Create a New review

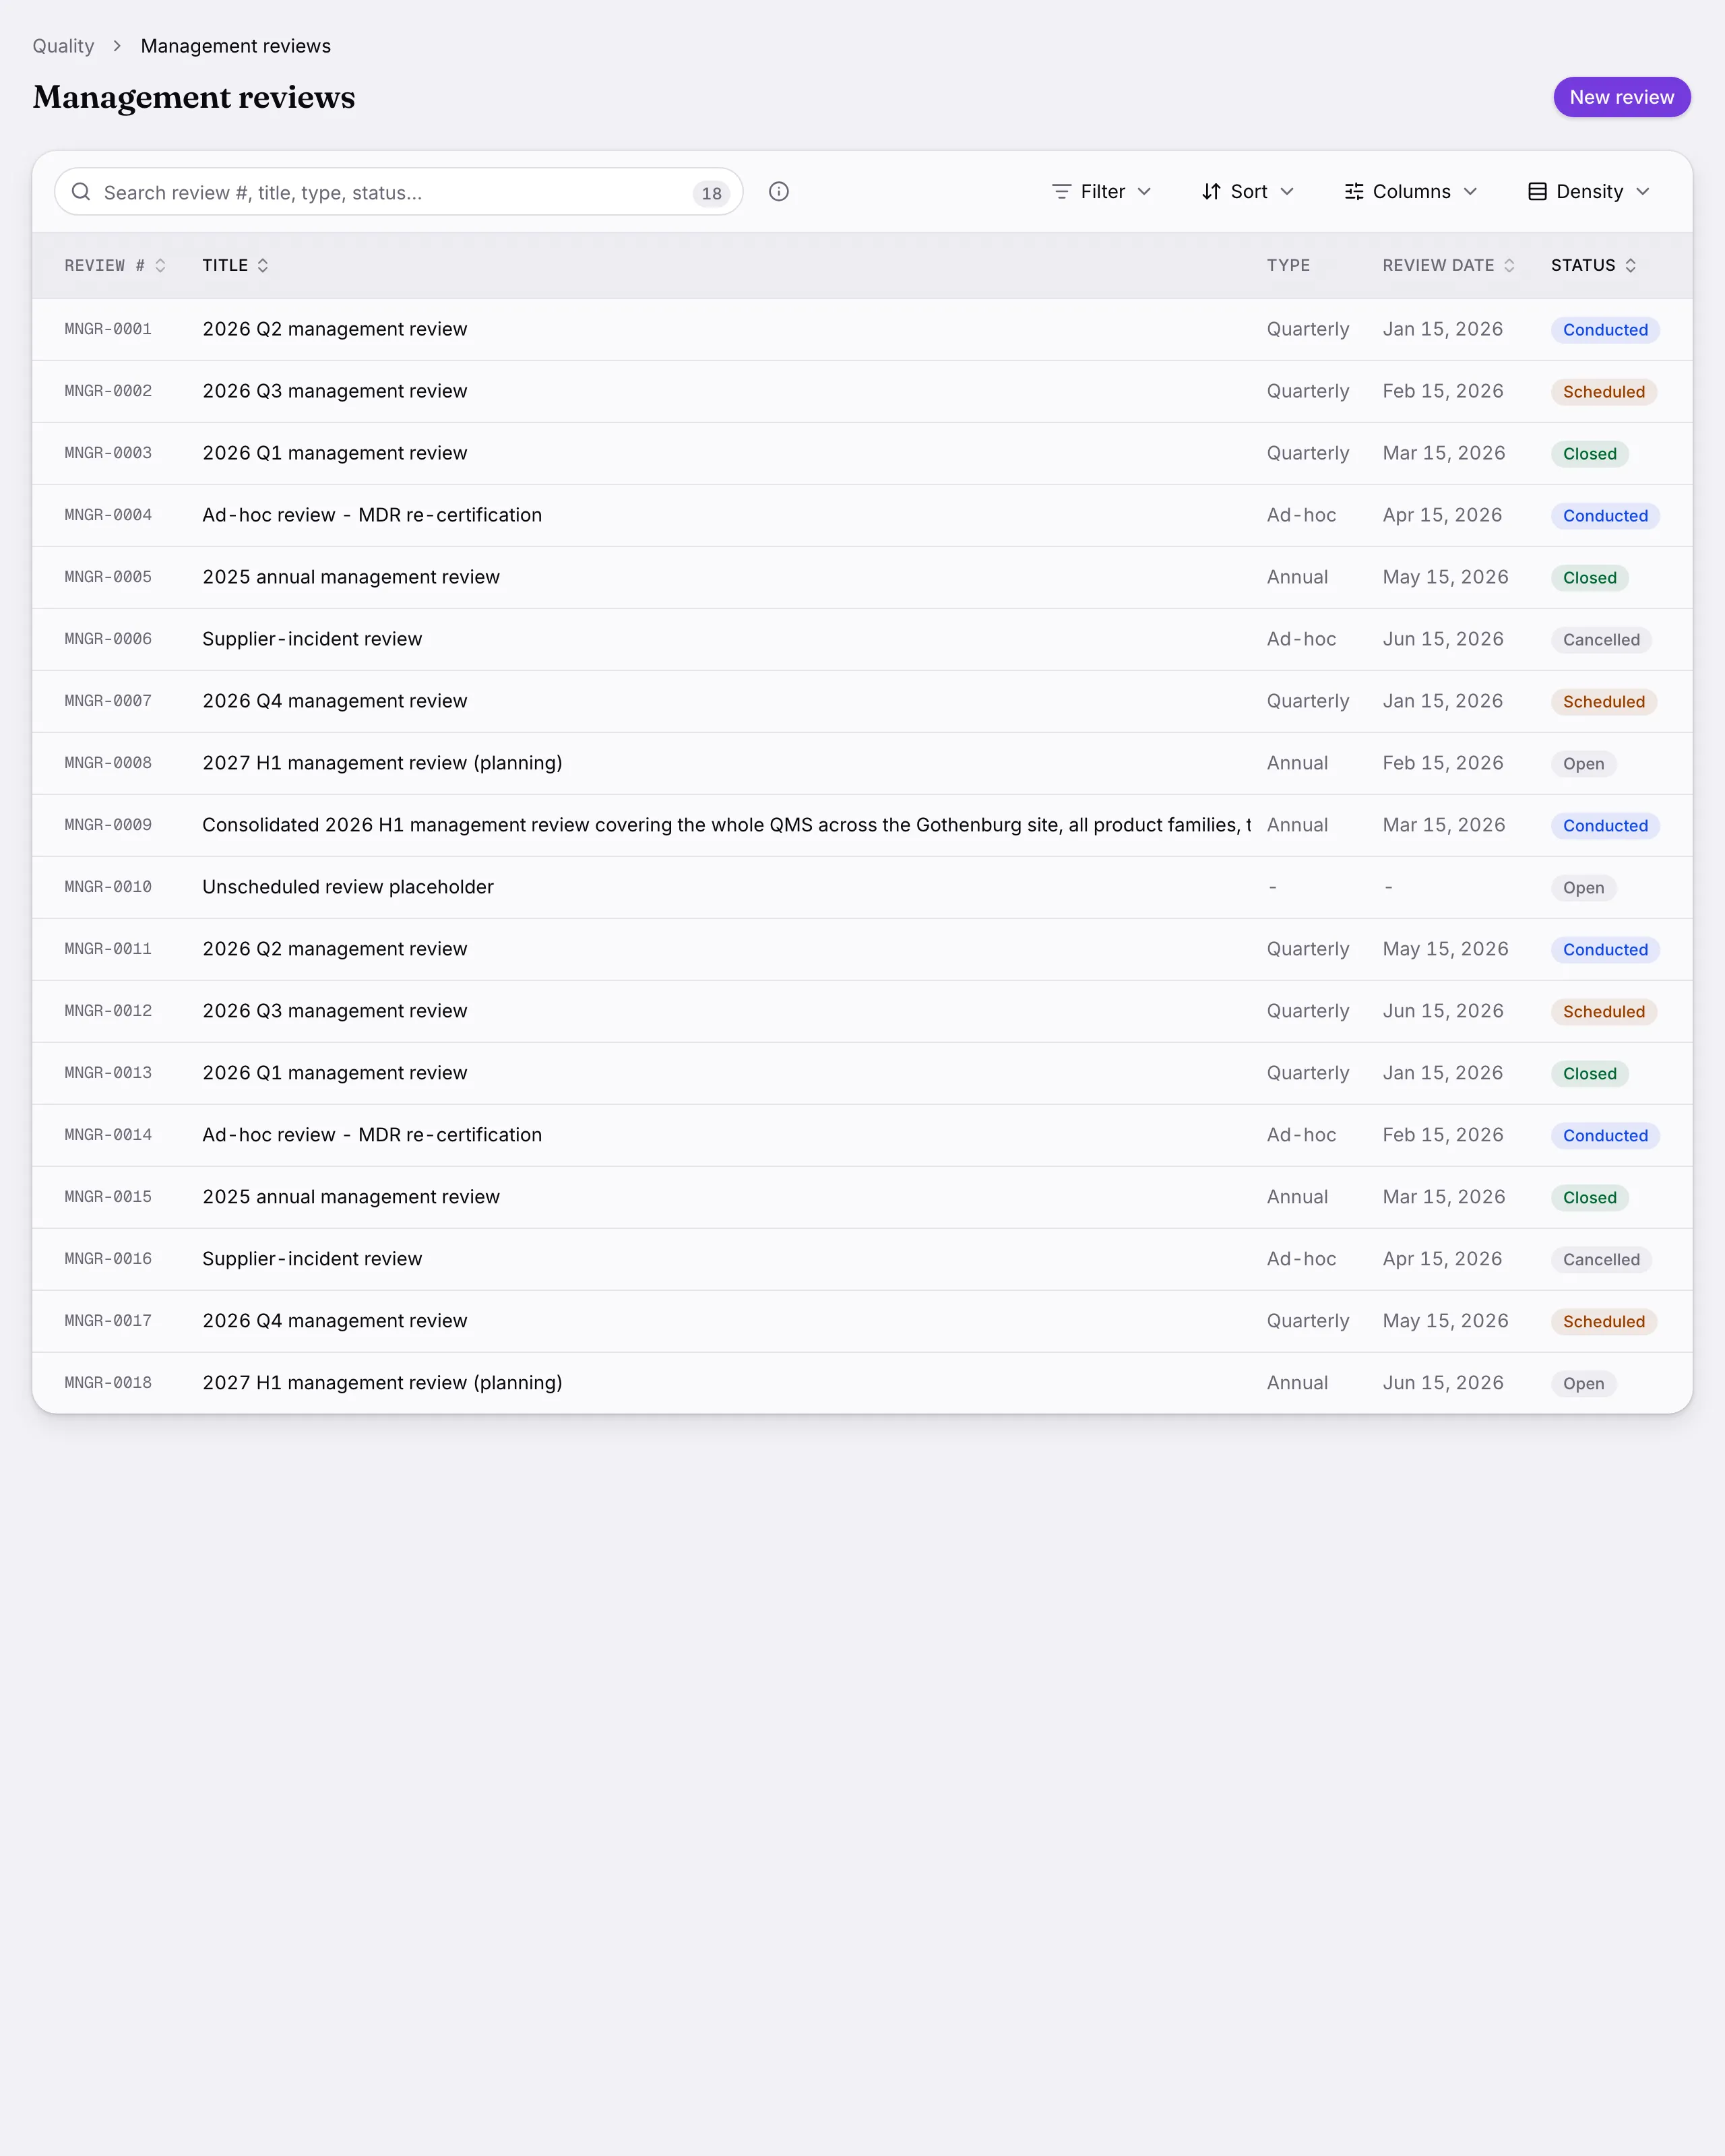coord(1621,97)
